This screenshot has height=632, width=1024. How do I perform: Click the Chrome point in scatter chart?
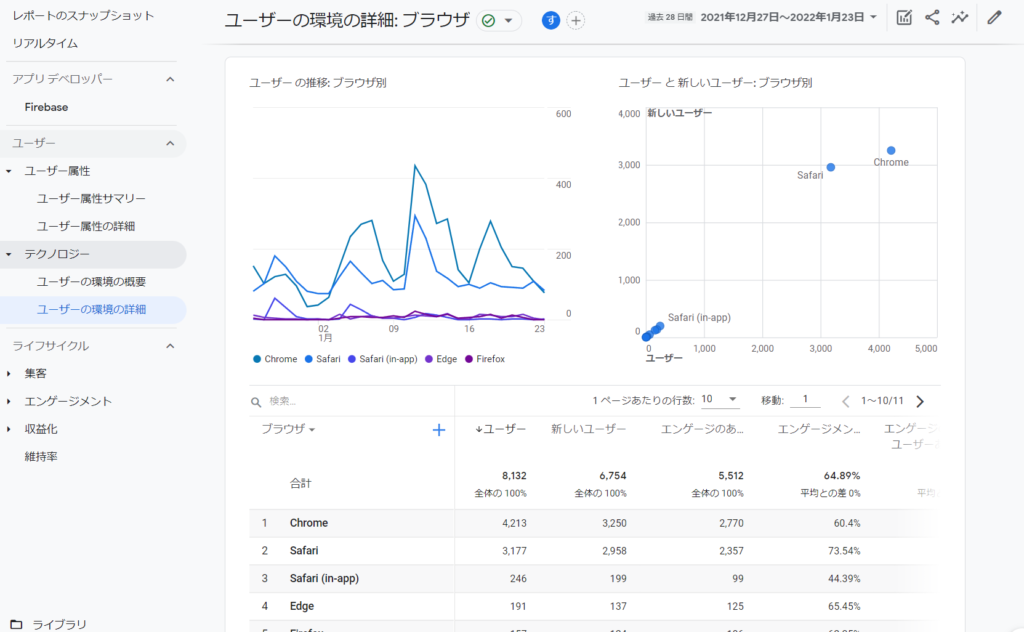coord(891,150)
